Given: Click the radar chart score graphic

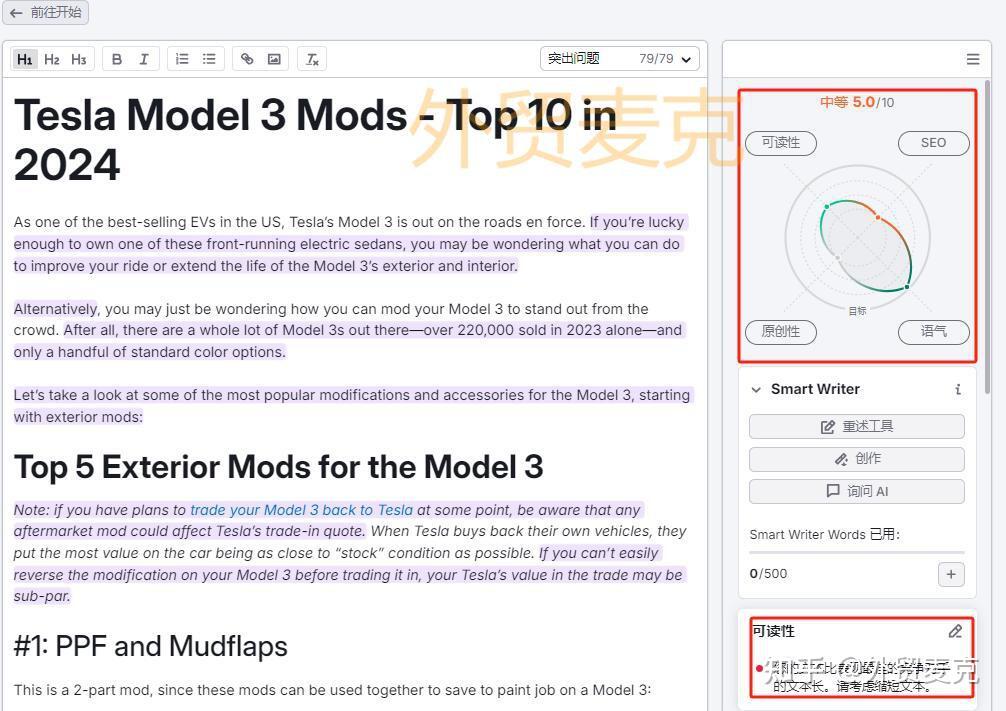Looking at the screenshot, I should (858, 238).
